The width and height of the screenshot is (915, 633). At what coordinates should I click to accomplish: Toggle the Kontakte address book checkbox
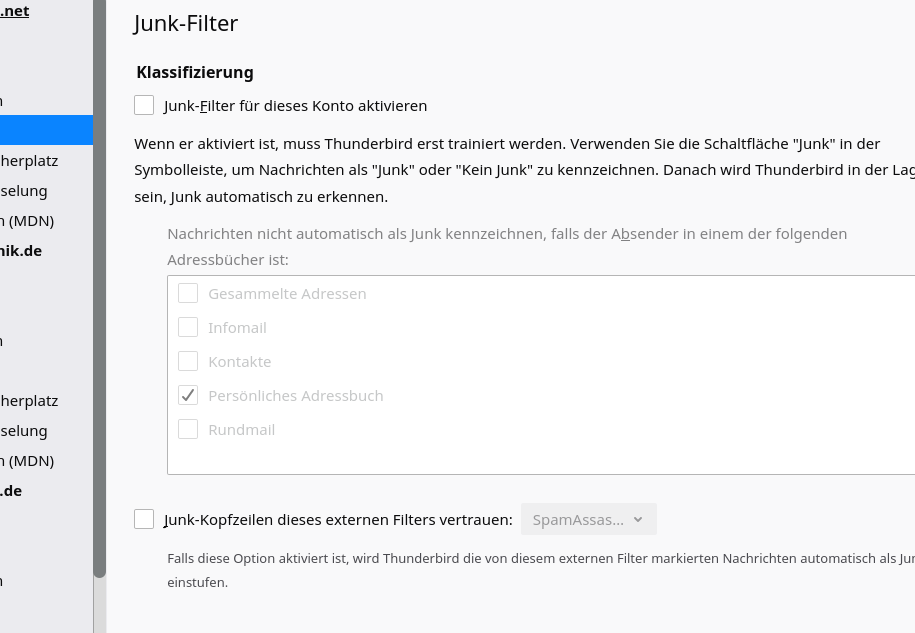pyautogui.click(x=188, y=361)
